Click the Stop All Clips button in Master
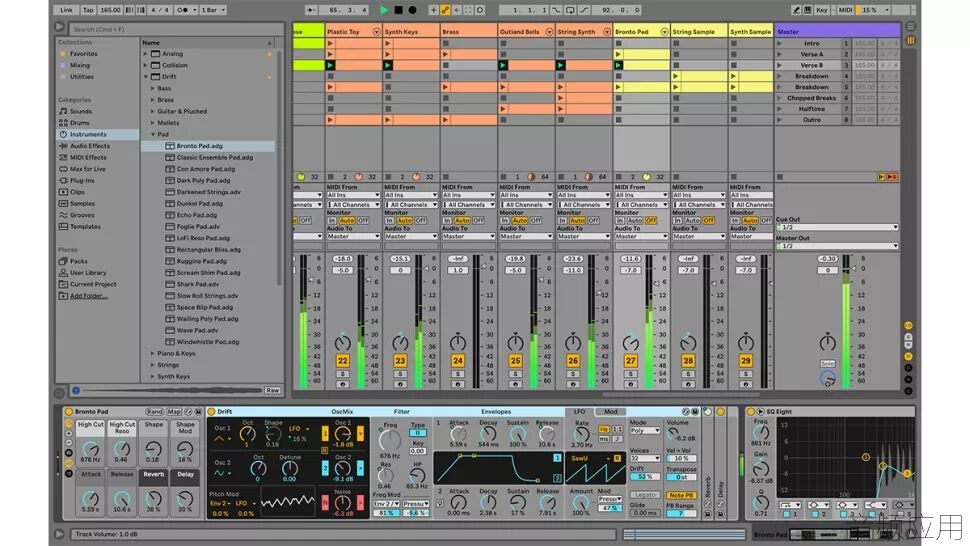Image resolution: width=970 pixels, height=546 pixels. click(x=780, y=177)
